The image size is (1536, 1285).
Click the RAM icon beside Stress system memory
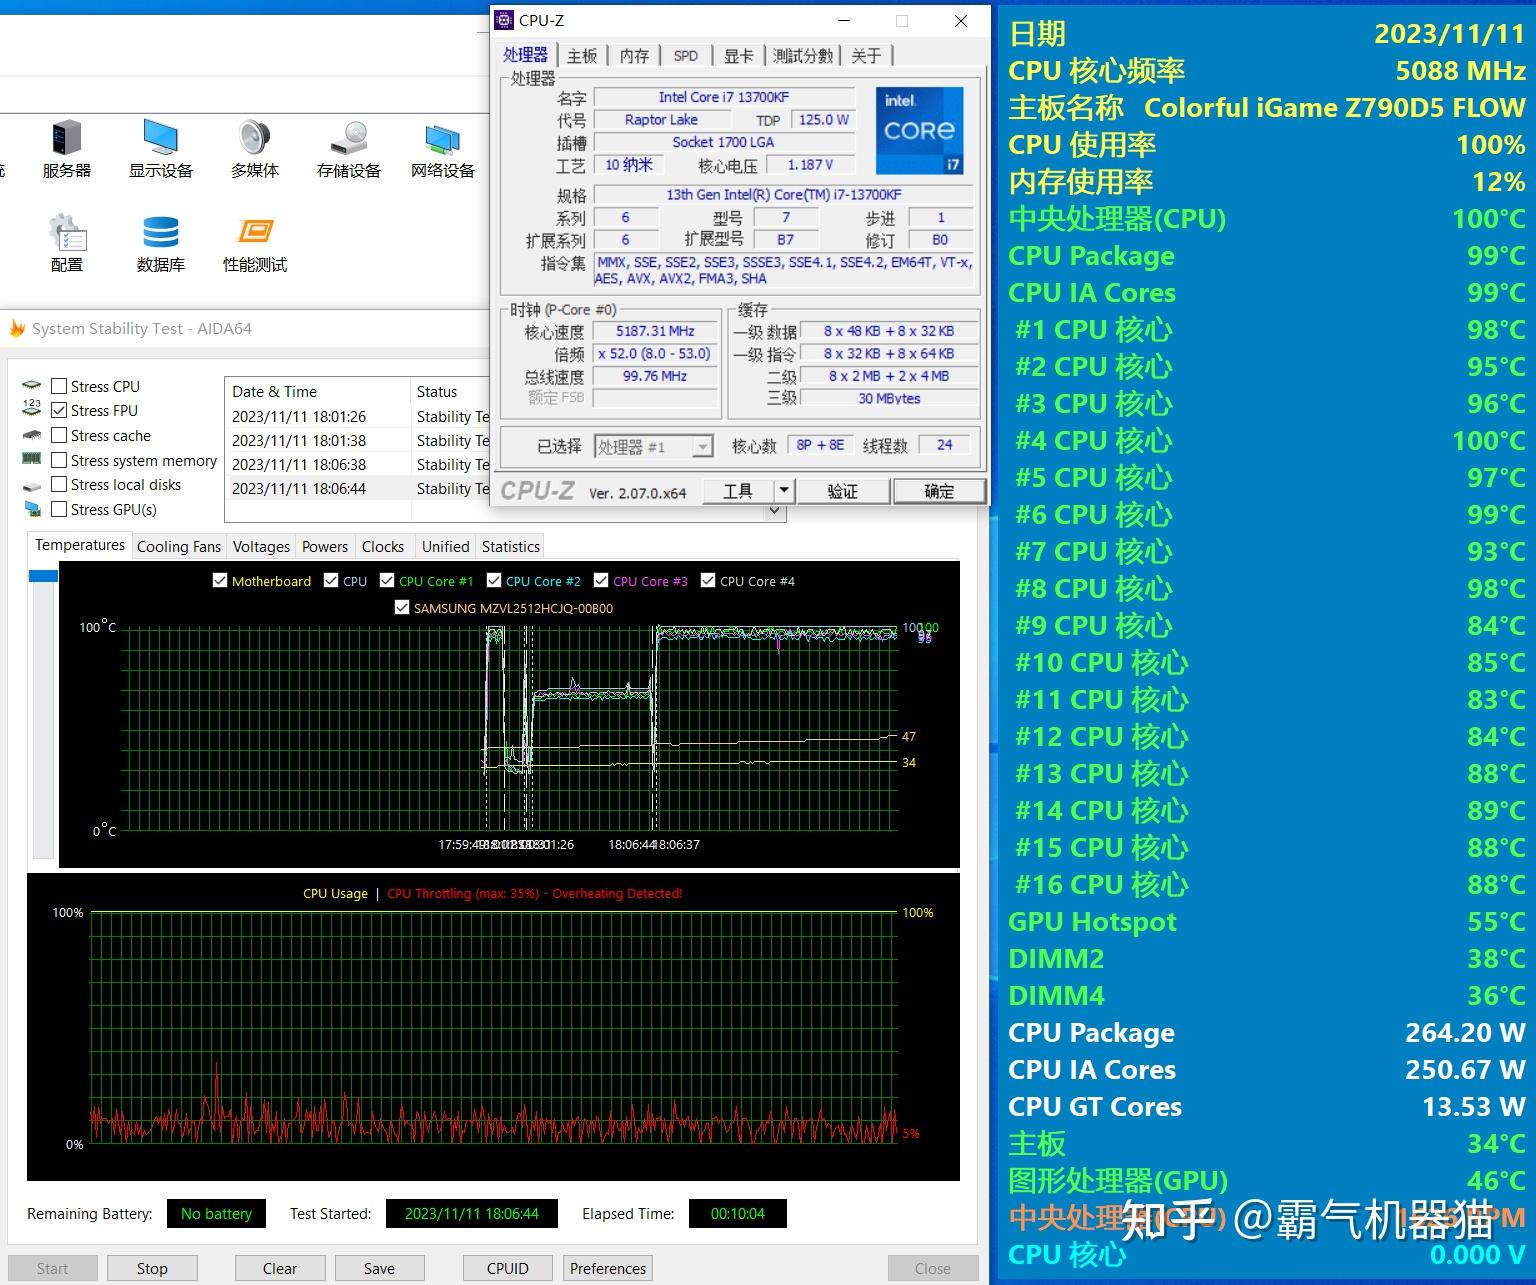32,460
